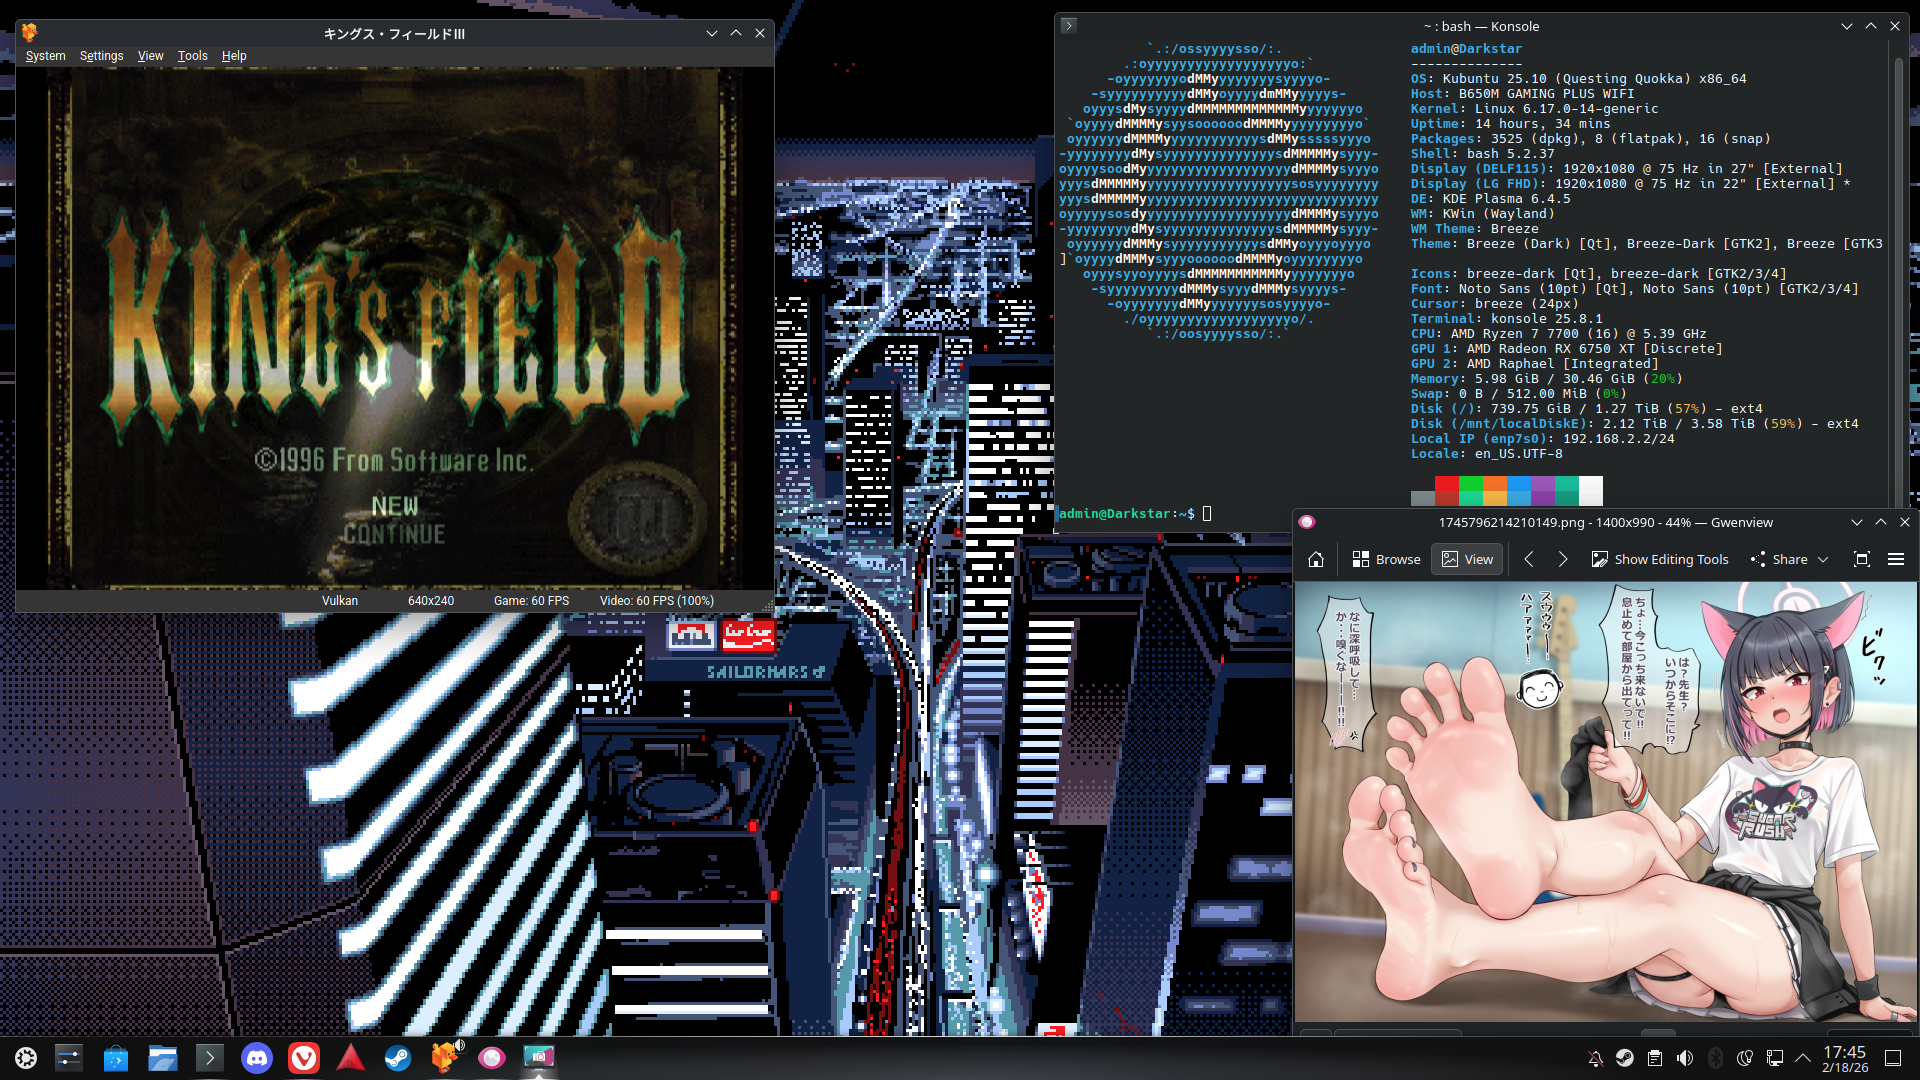1920x1080 pixels.
Task: Click the Gwenview fullscreen icon
Action: pyautogui.click(x=1862, y=560)
